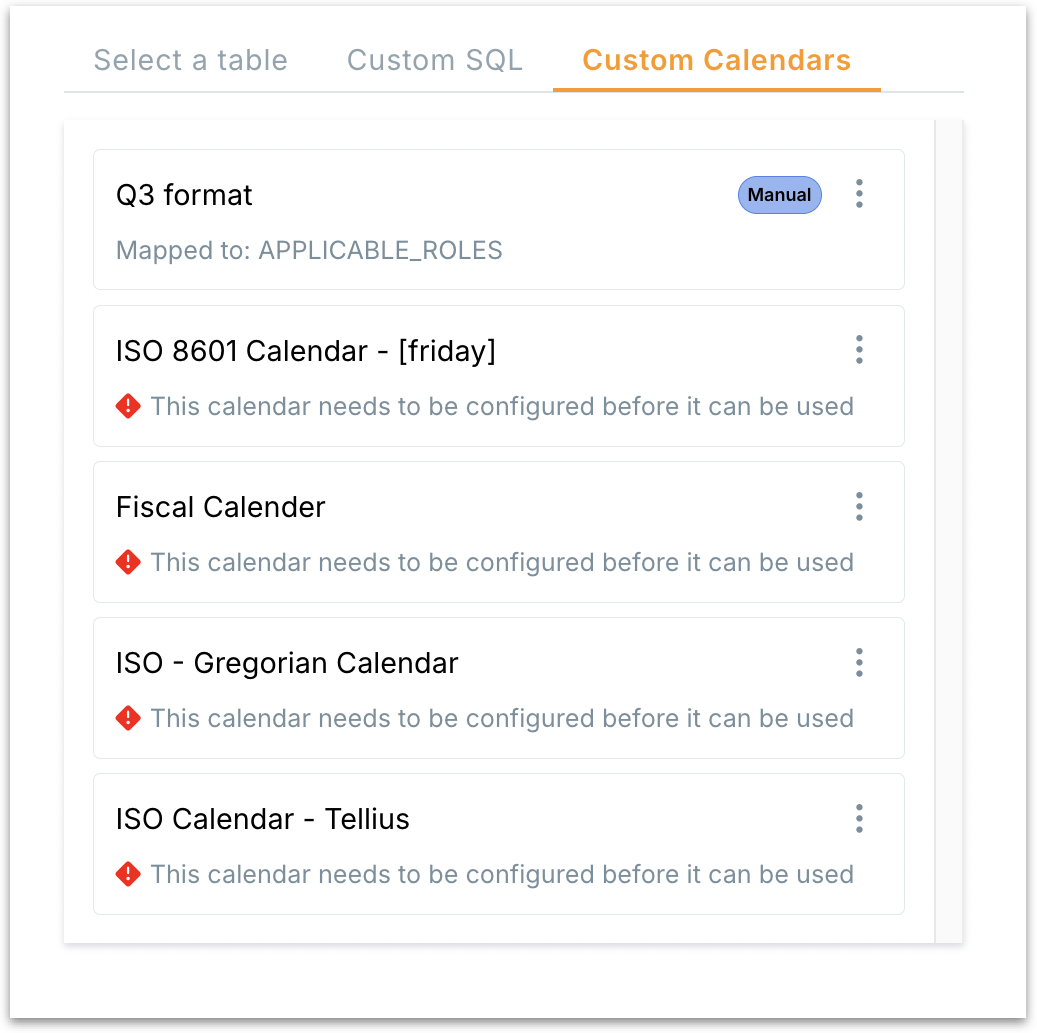Switch to the Select a table tab
This screenshot has height=1033, width=1037.
[190, 60]
